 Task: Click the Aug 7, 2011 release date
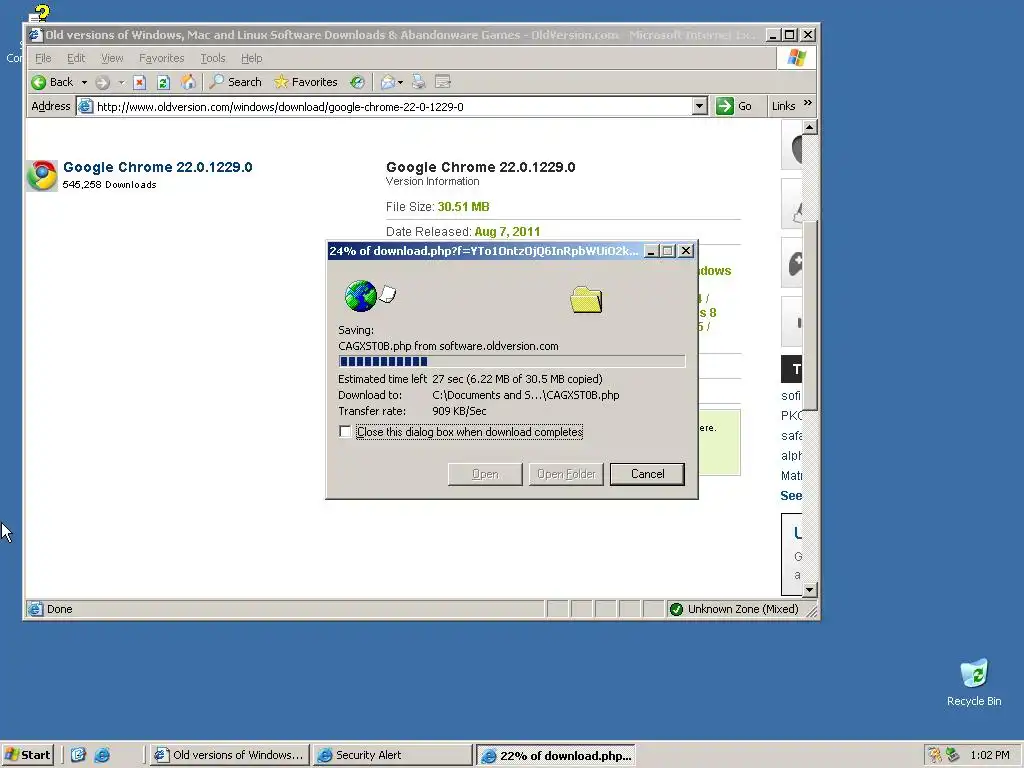[x=507, y=232]
